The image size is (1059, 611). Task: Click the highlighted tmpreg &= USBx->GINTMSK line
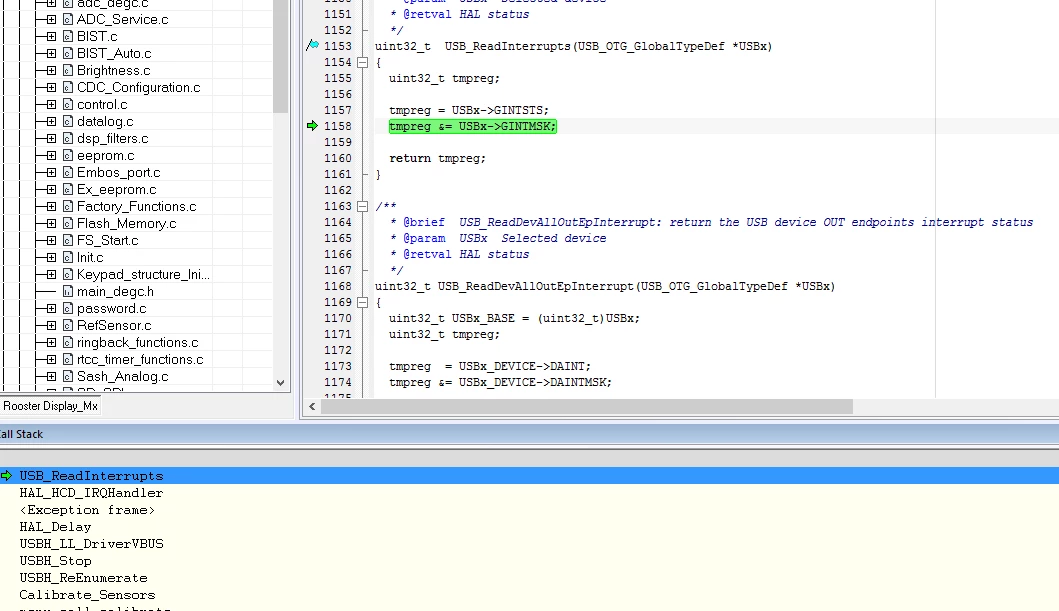point(473,126)
